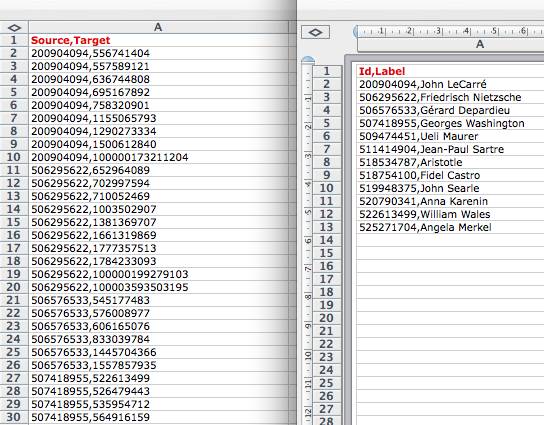The image size is (544, 425).
Task: Select the Aristotle cell
Action: point(450,162)
